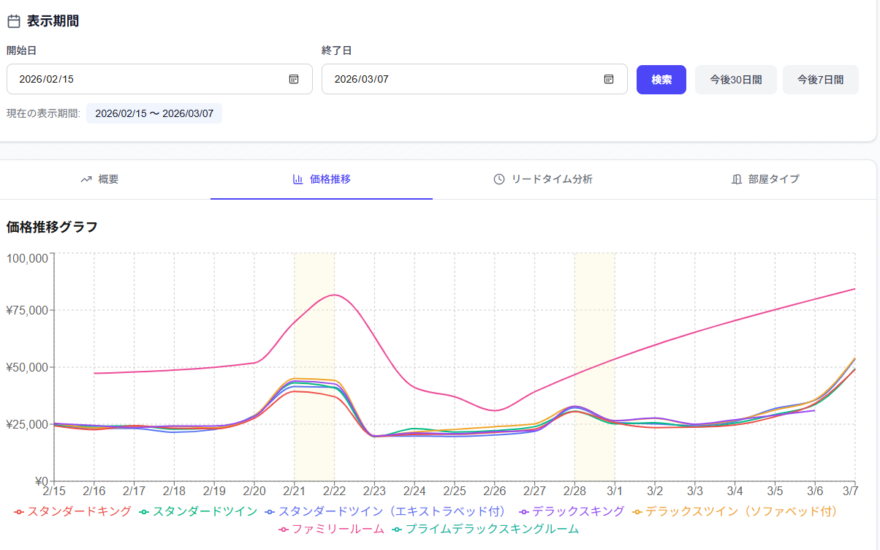The height and width of the screenshot is (550, 880).
Task: Switch to the 部屋タイプ tab
Action: click(765, 179)
